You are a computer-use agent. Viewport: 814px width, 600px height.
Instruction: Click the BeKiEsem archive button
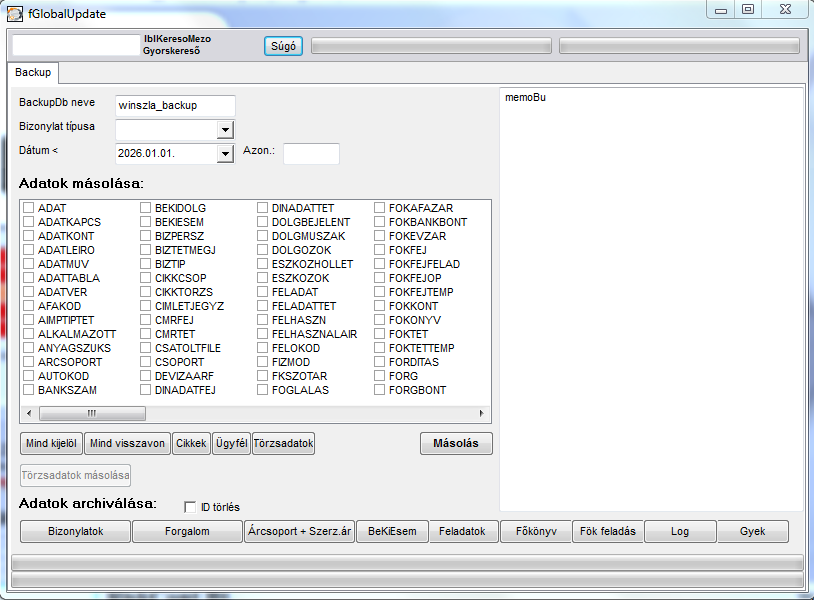(x=392, y=531)
